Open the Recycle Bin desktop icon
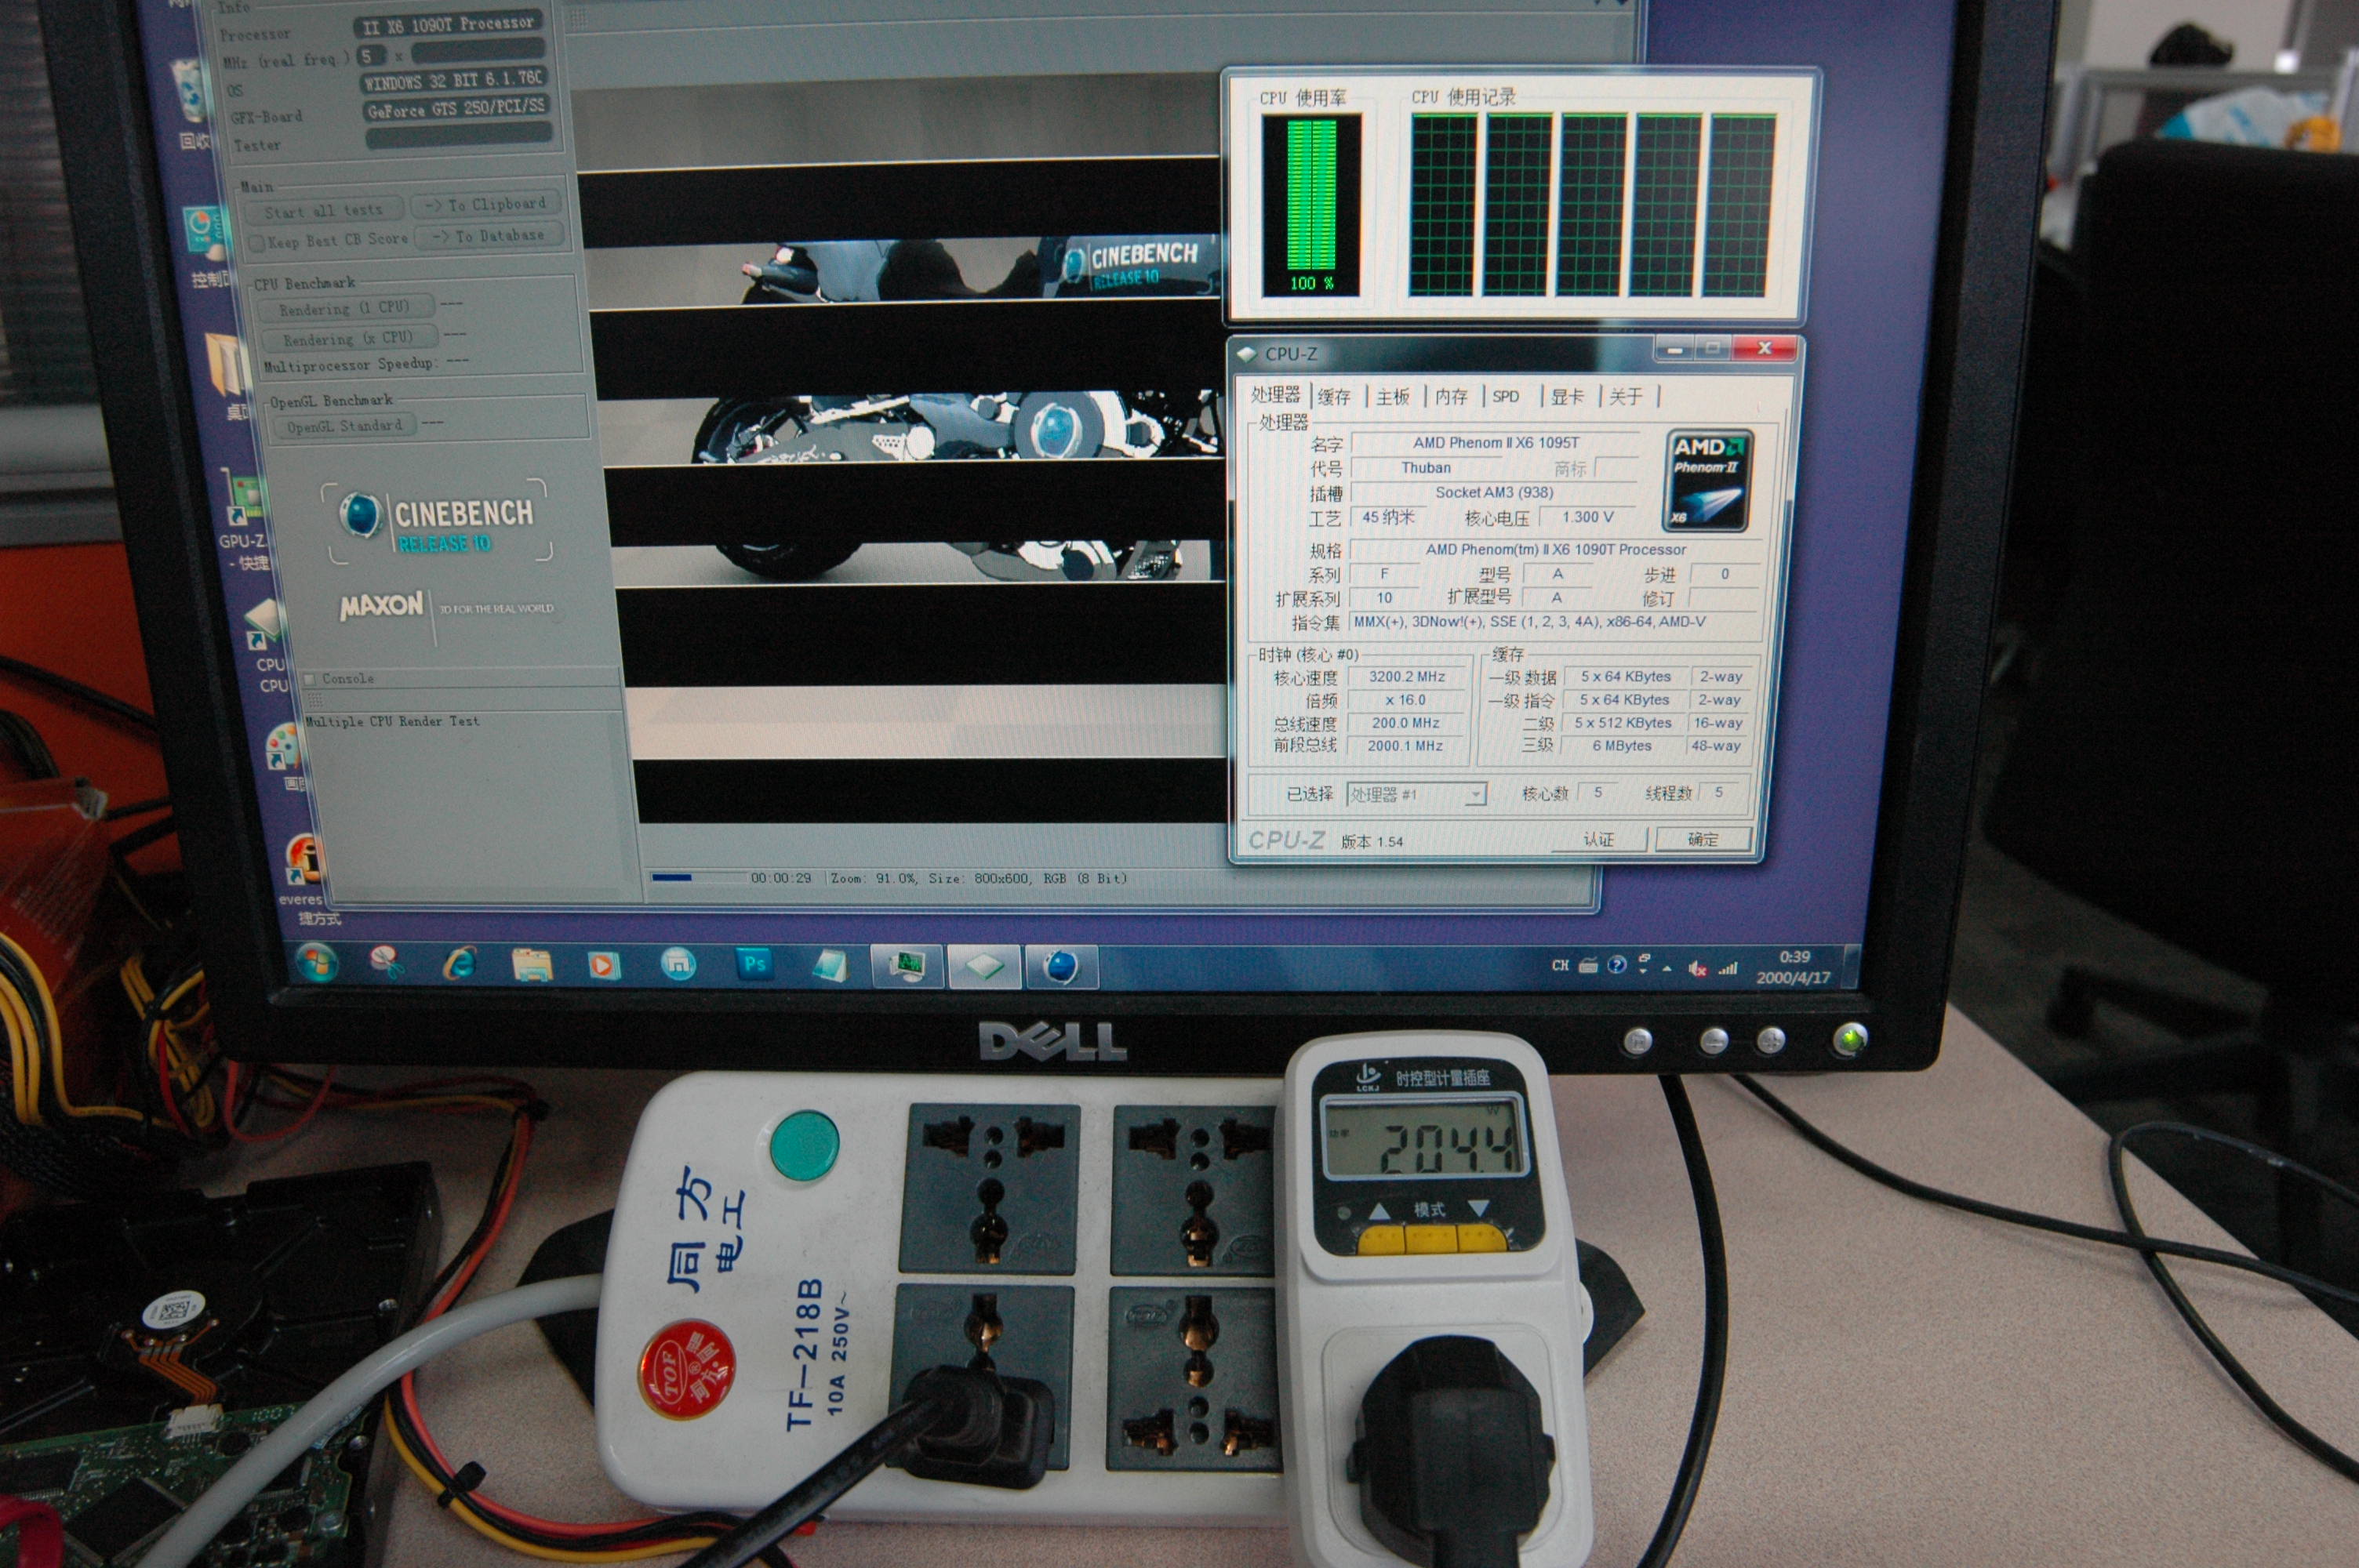The height and width of the screenshot is (1568, 2359). tap(193, 104)
